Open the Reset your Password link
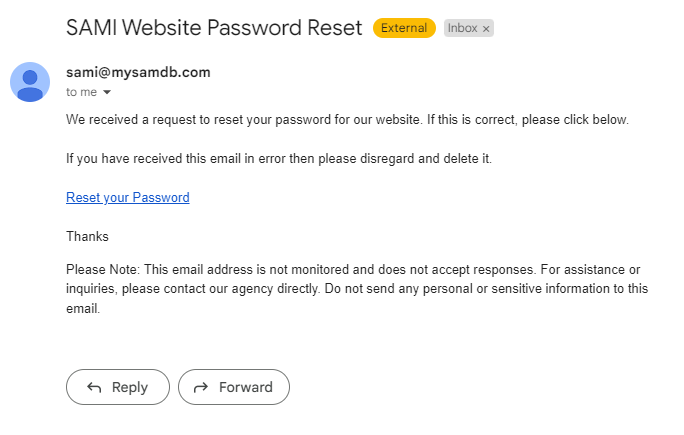The width and height of the screenshot is (684, 435). (128, 197)
